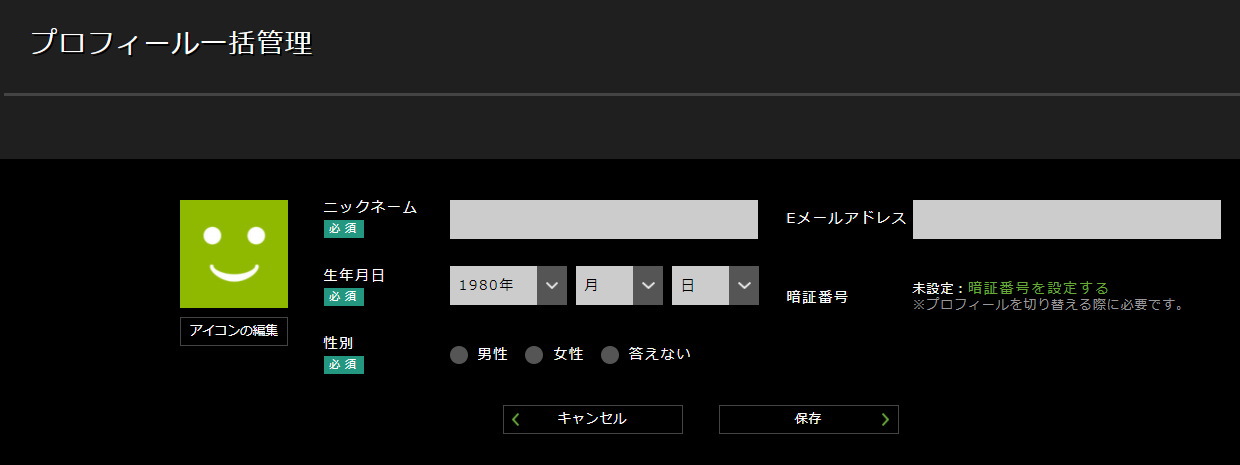Click the 必須 badge under 生年月日
Image resolution: width=1240 pixels, height=465 pixels.
(x=343, y=297)
